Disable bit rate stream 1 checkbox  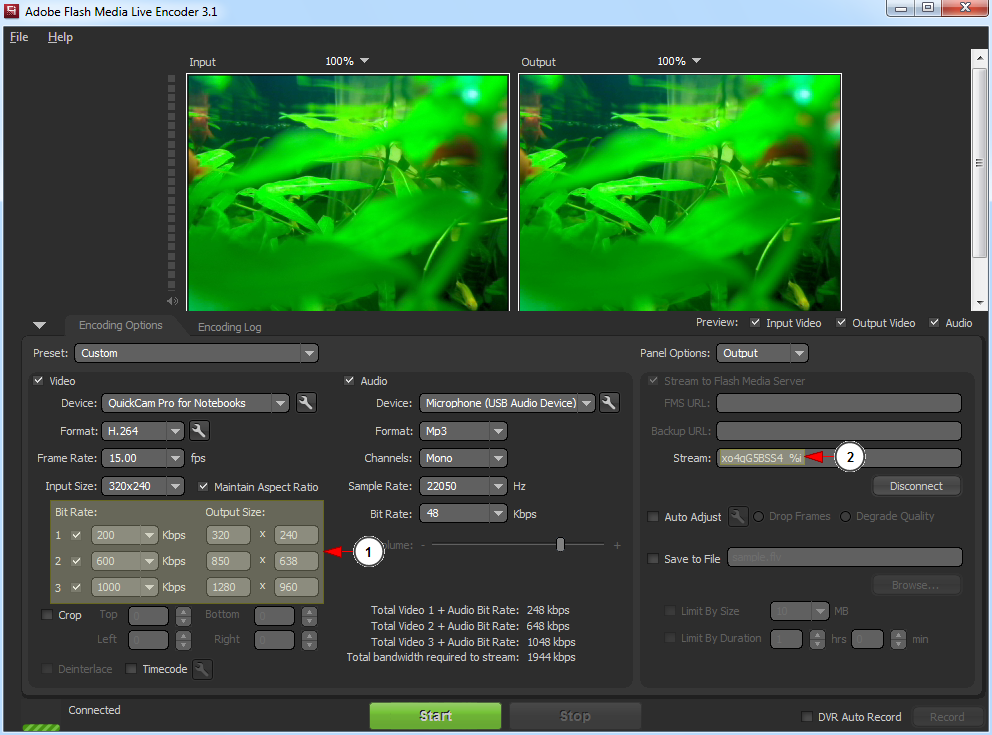point(77,535)
